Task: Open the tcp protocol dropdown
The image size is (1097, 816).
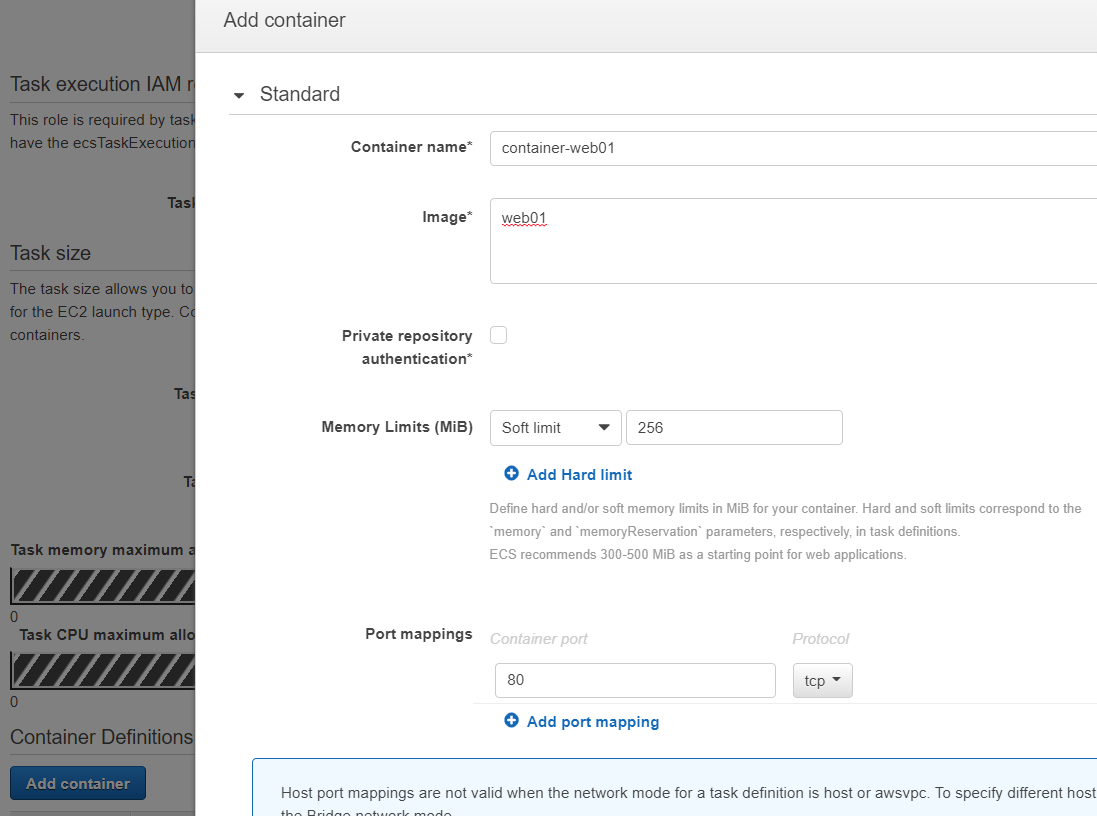Action: click(x=822, y=681)
